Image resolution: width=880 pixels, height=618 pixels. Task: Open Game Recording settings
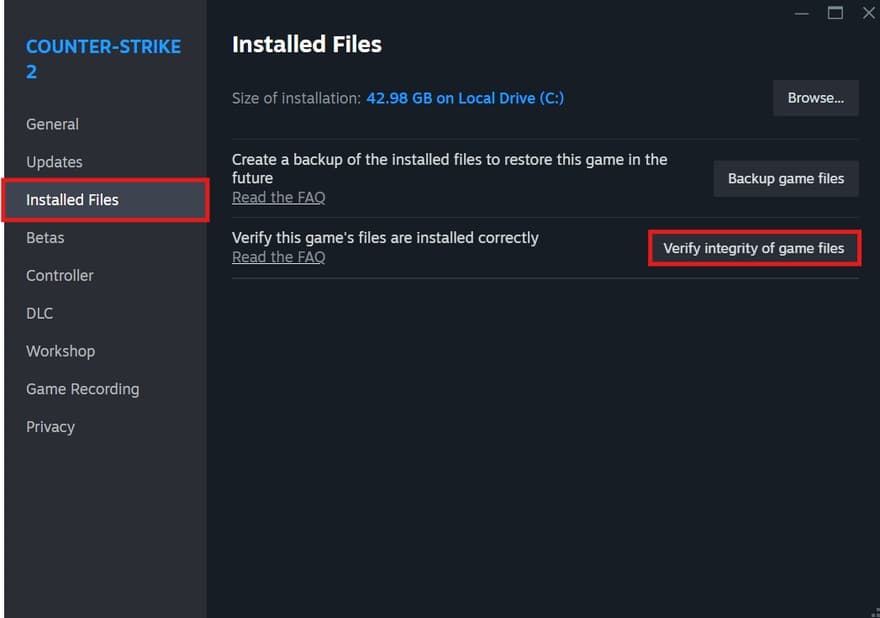(82, 389)
